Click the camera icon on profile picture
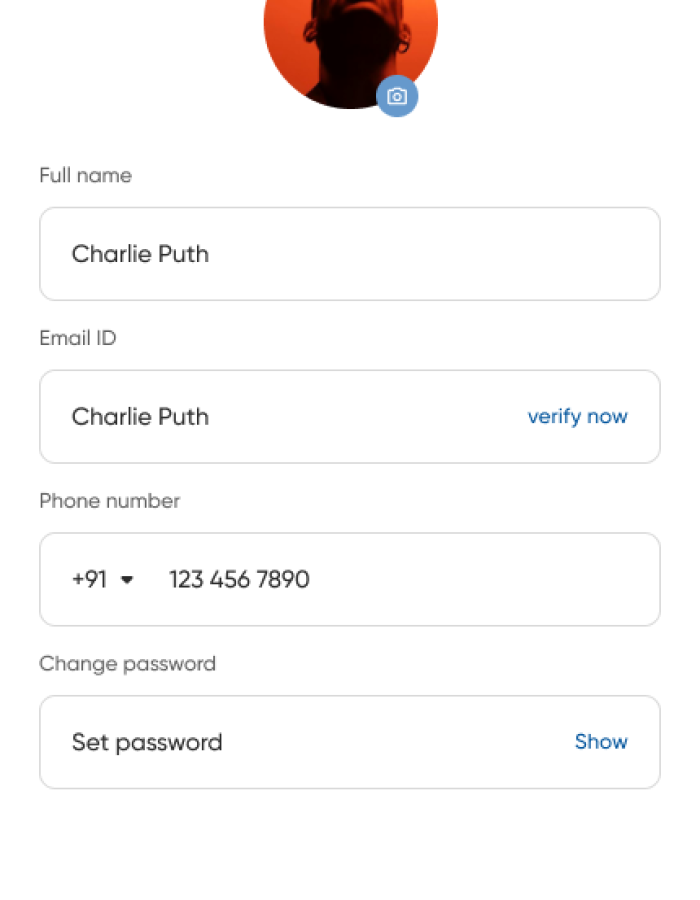Viewport: 700px width, 900px height. click(x=397, y=96)
